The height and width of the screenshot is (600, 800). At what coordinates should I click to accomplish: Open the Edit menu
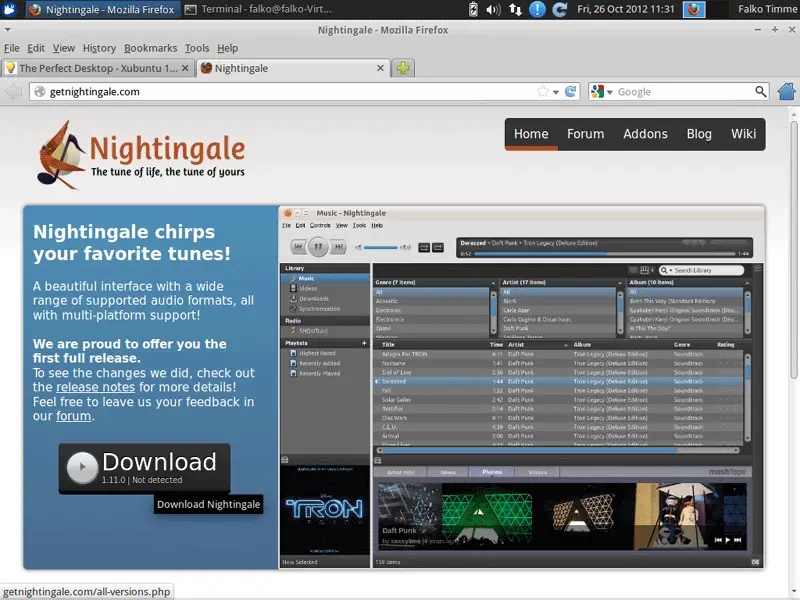pos(36,48)
